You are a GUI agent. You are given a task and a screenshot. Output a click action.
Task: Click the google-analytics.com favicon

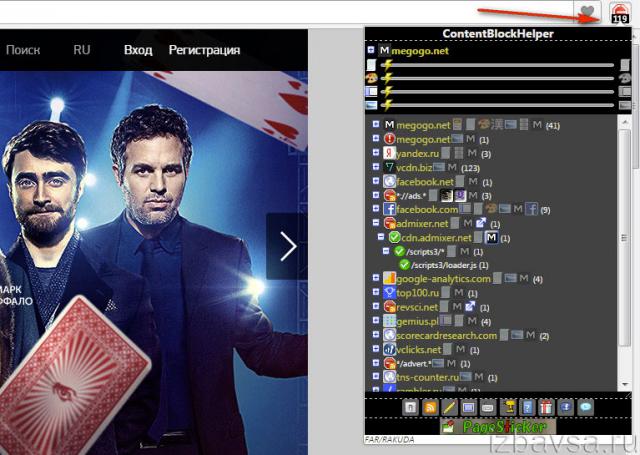pos(390,278)
